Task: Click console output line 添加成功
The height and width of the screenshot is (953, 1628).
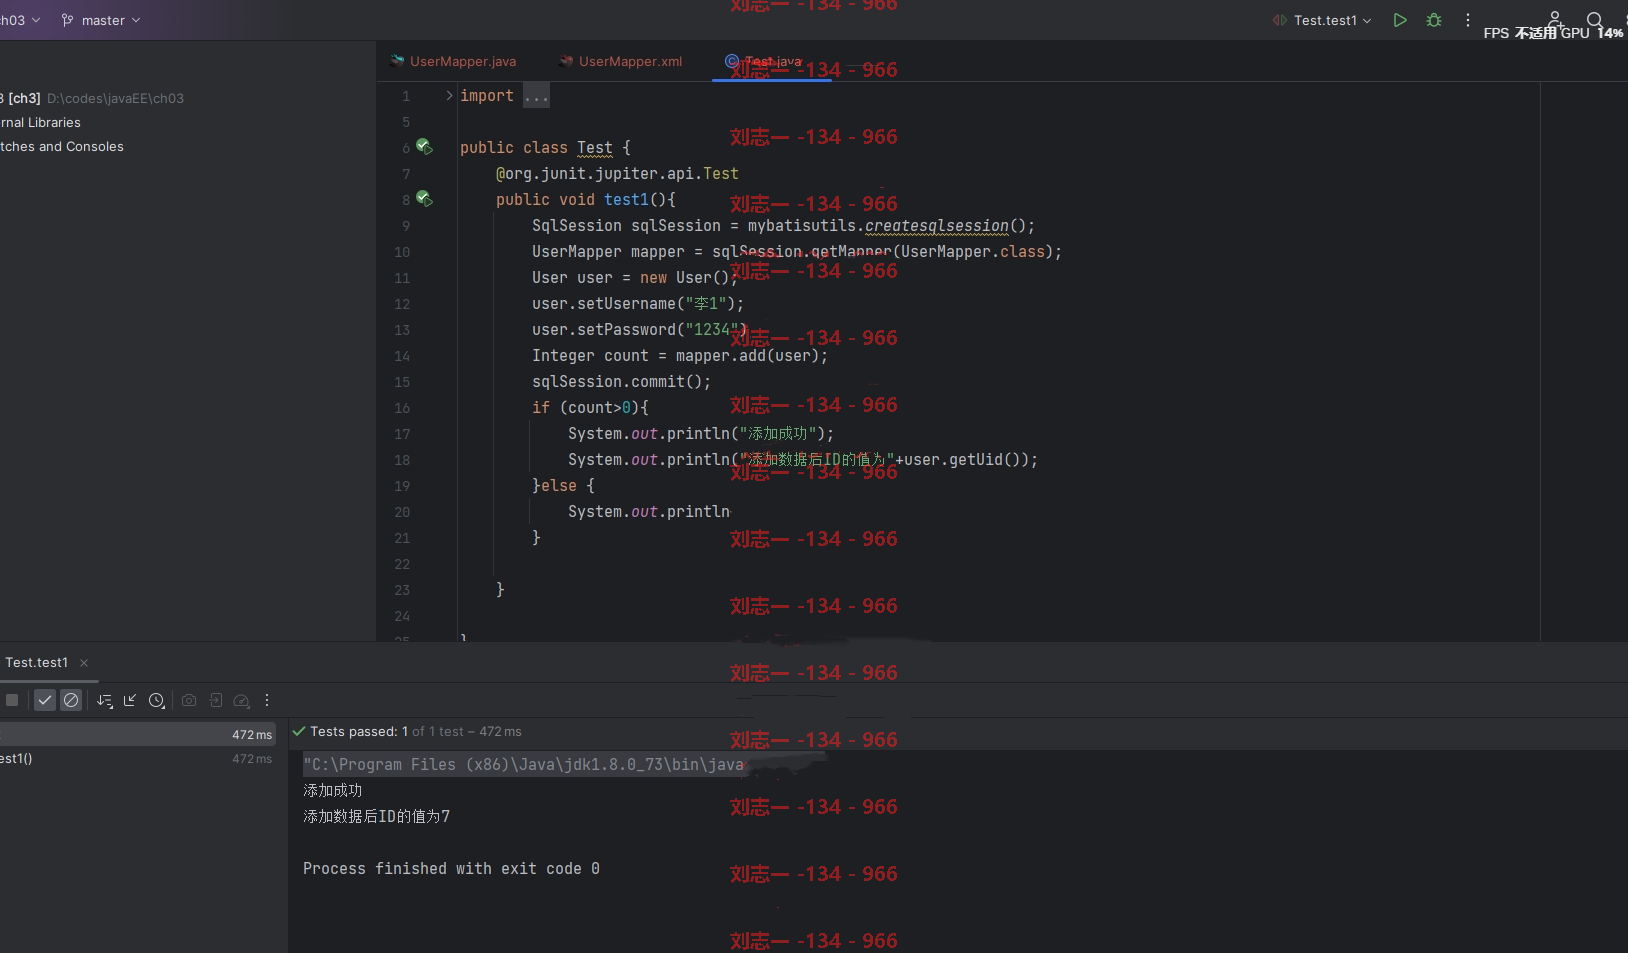Action: [333, 790]
